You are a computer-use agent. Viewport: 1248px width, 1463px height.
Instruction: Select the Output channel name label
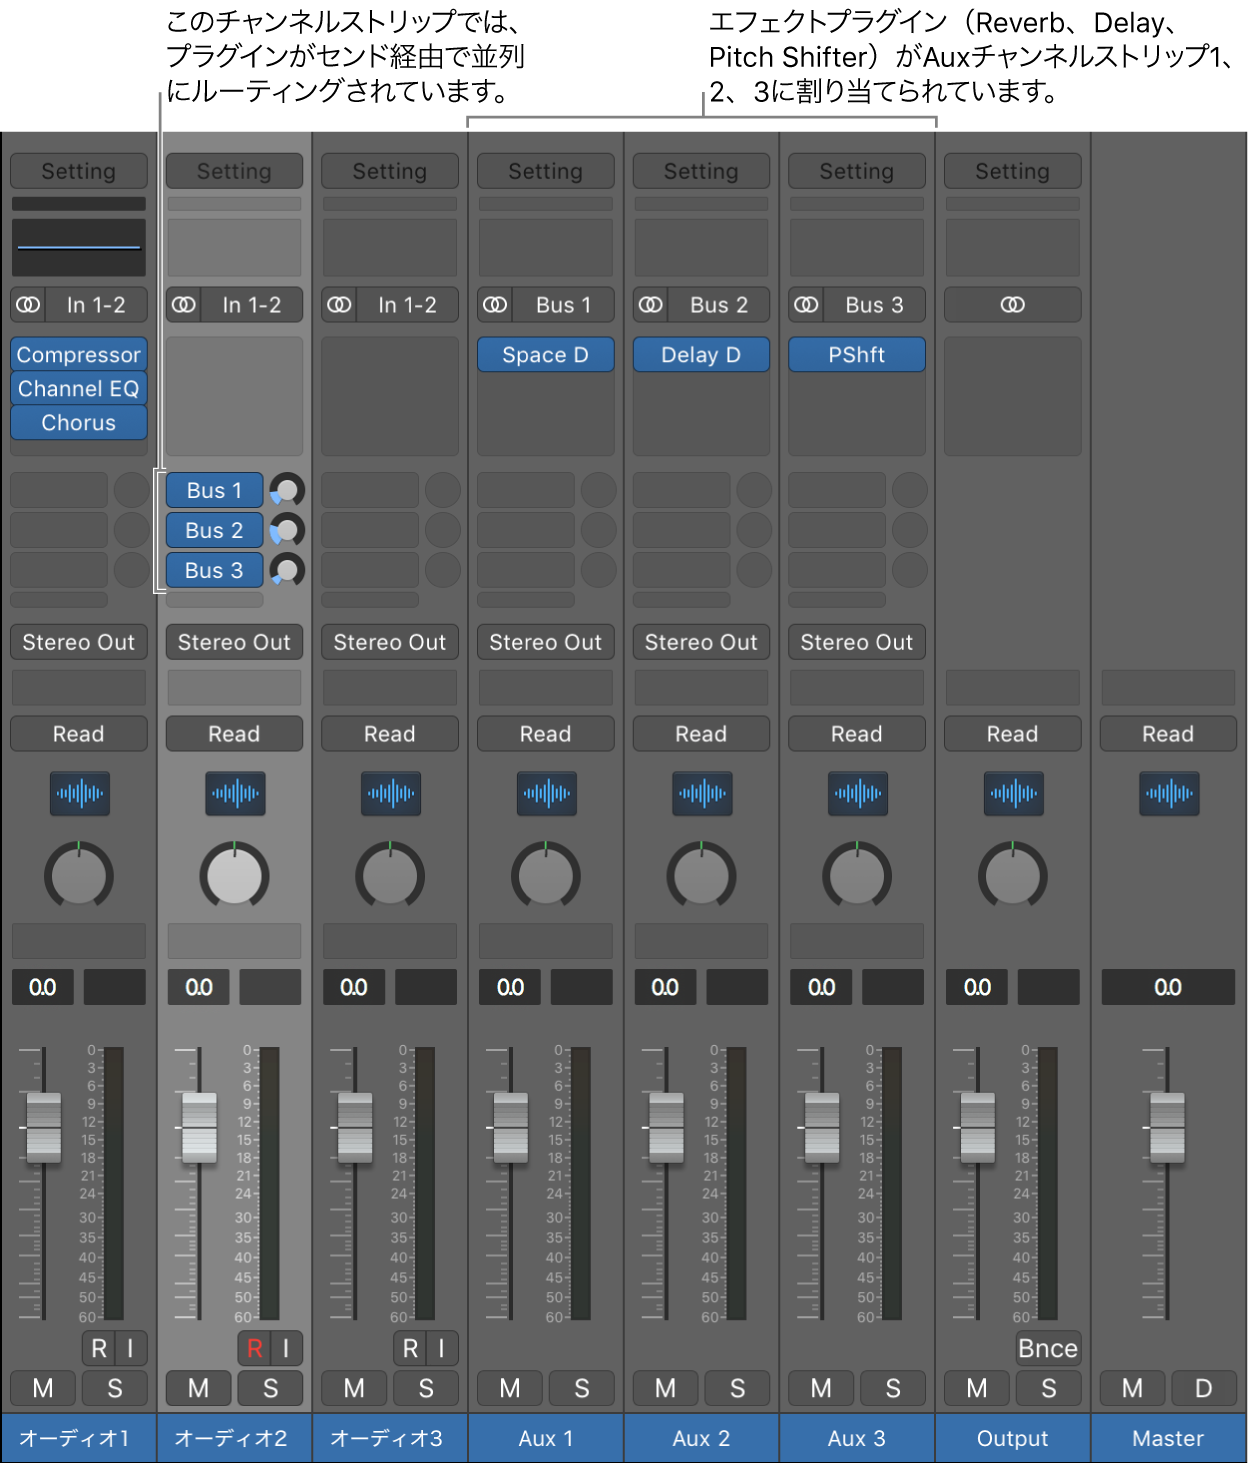[1012, 1438]
